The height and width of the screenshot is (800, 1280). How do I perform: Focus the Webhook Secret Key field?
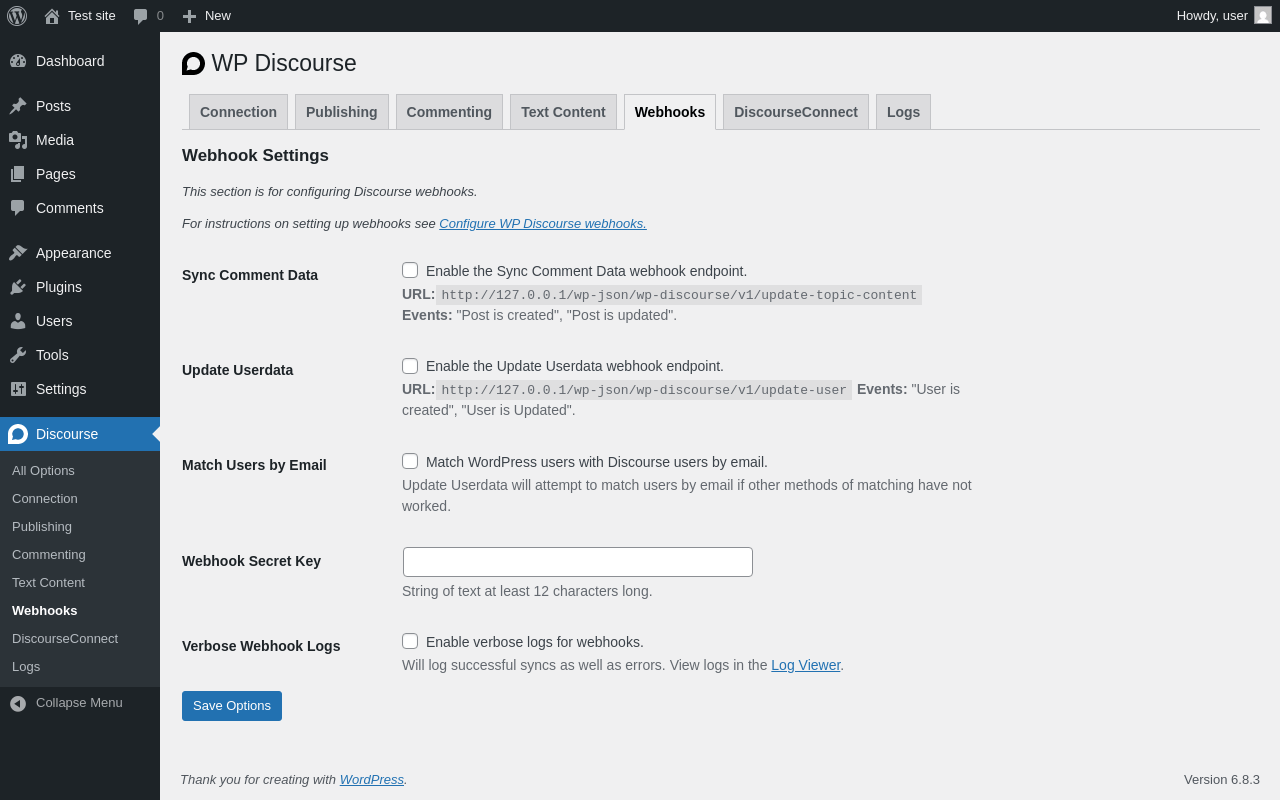click(578, 562)
